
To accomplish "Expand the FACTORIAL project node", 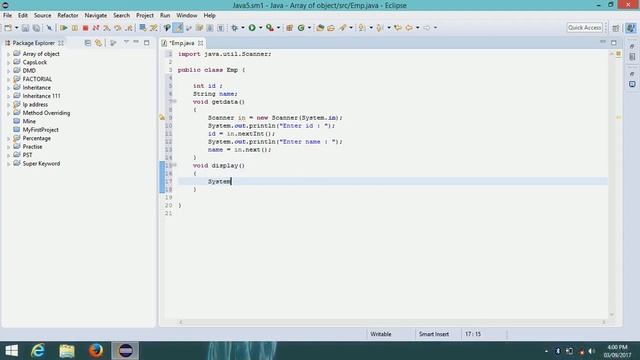I will (x=8, y=79).
